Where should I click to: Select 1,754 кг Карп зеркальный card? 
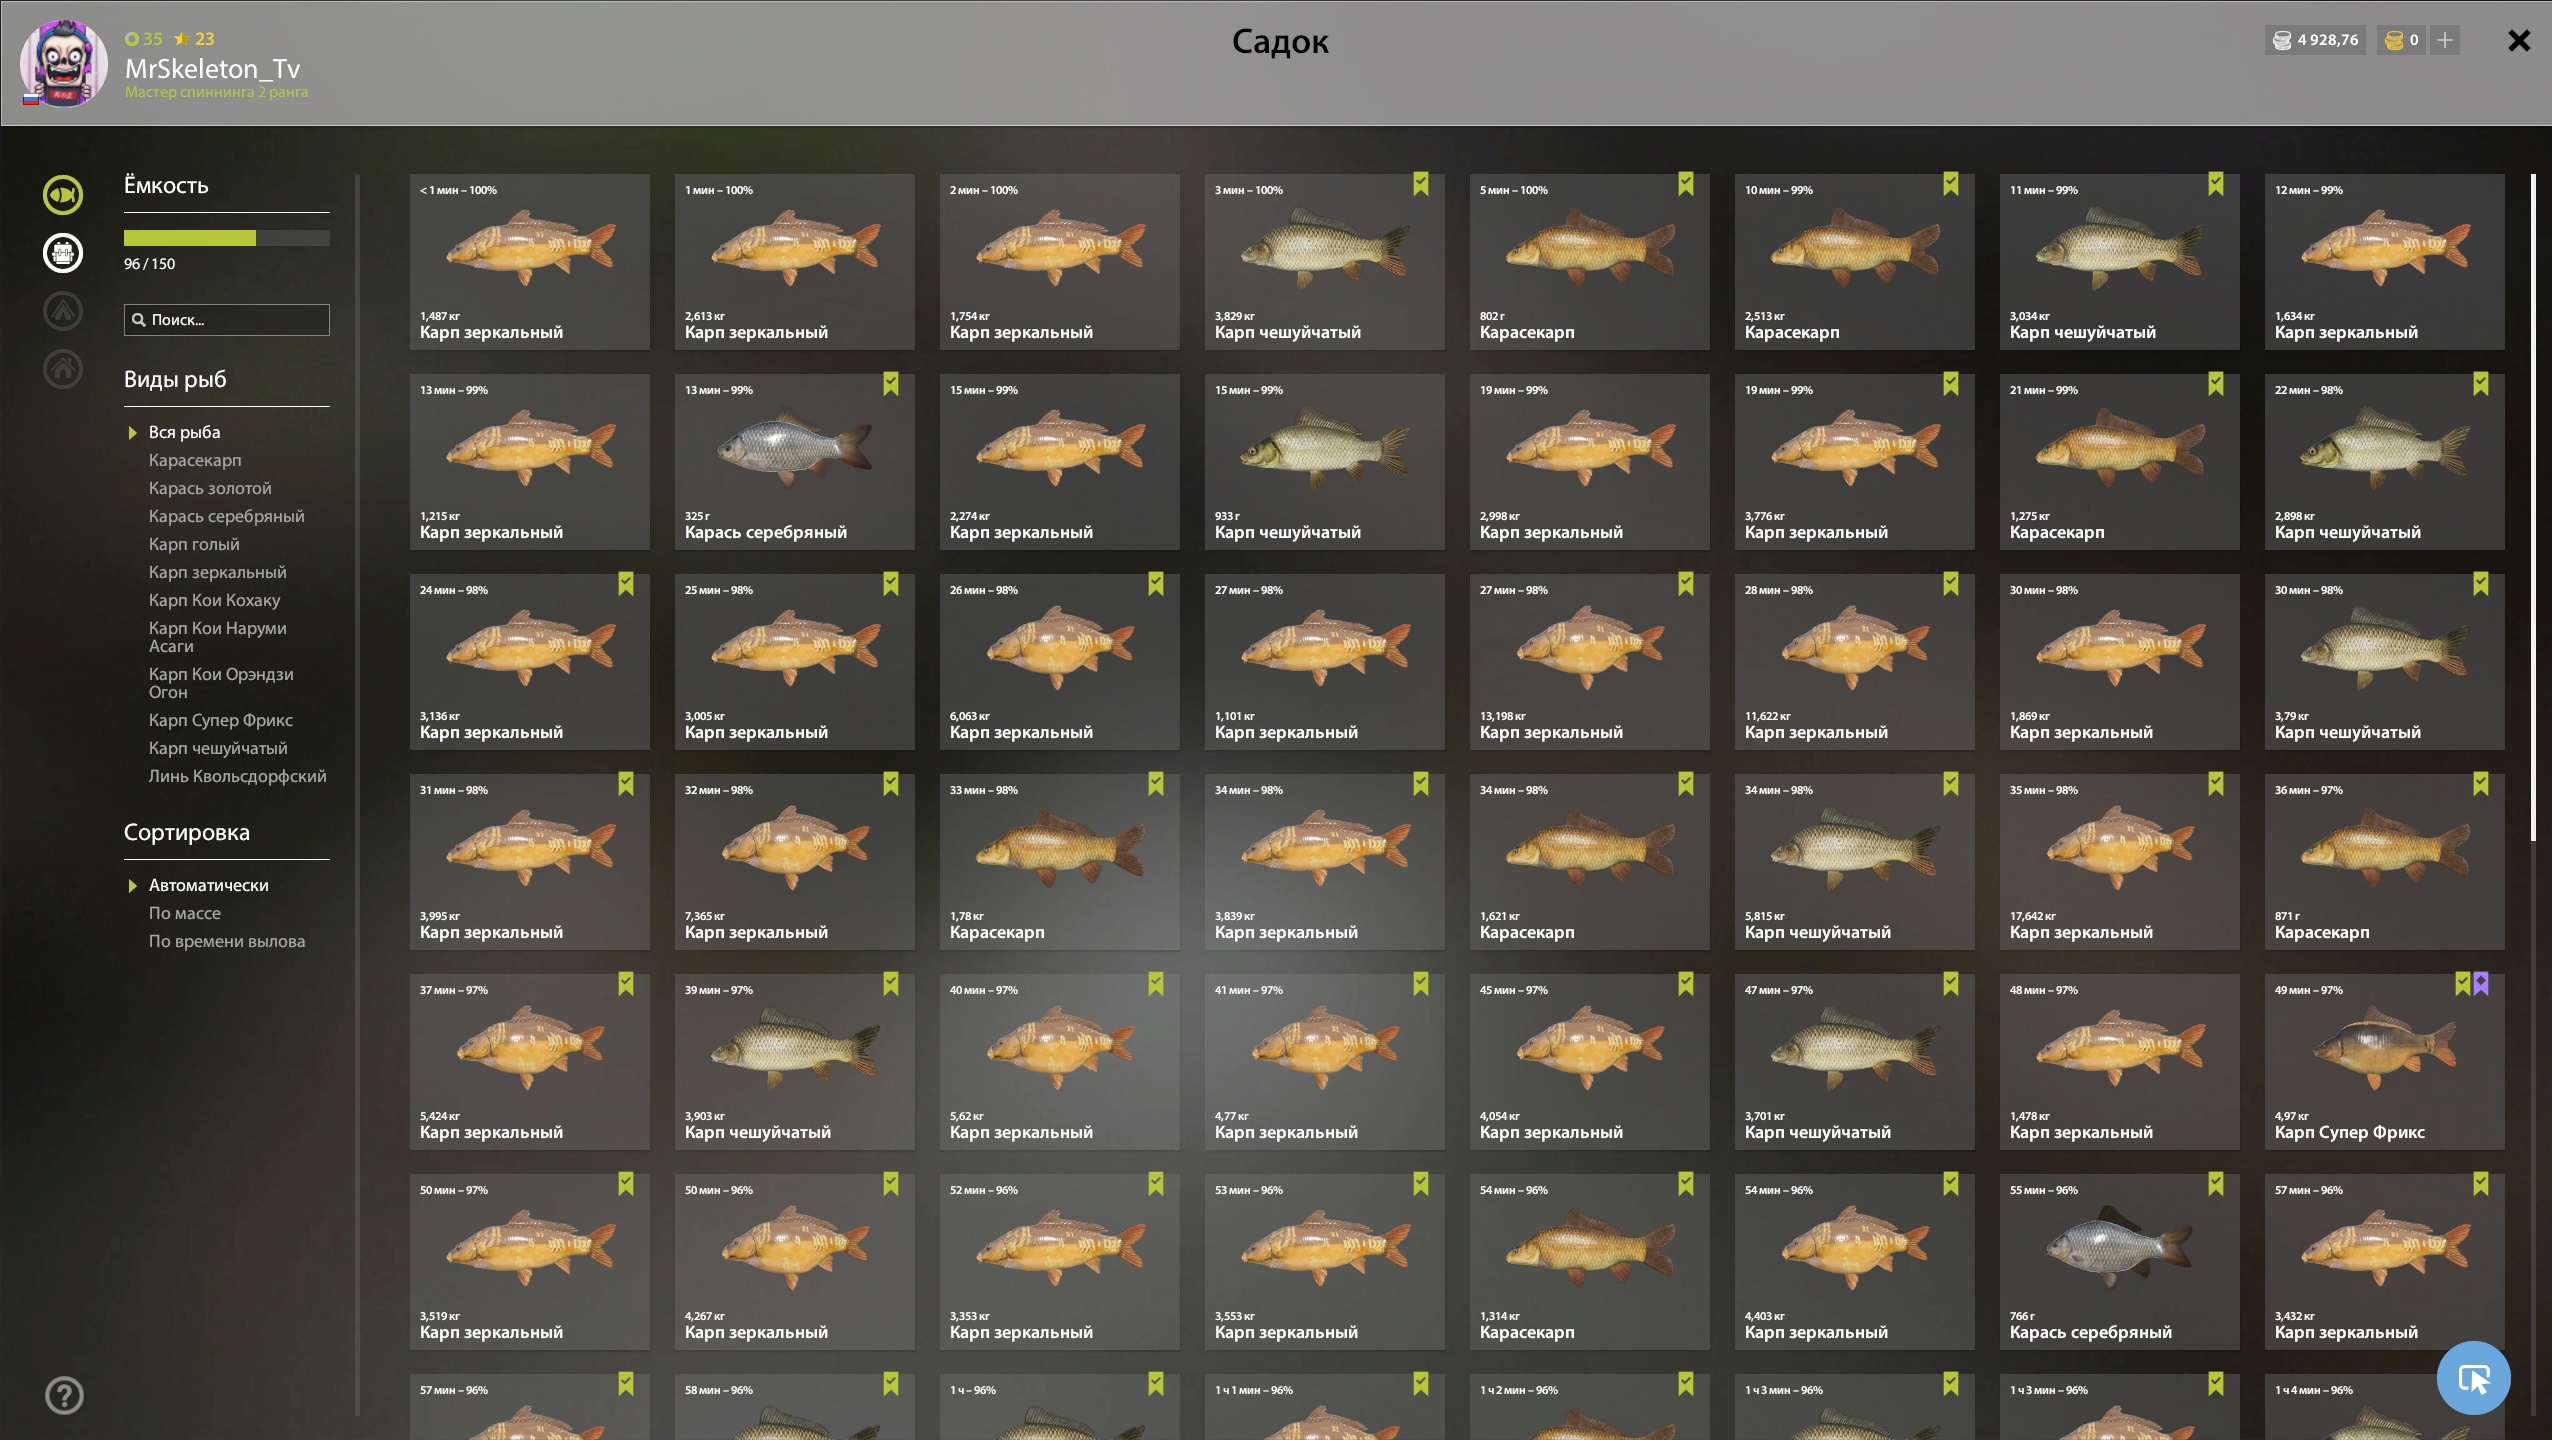[1060, 262]
